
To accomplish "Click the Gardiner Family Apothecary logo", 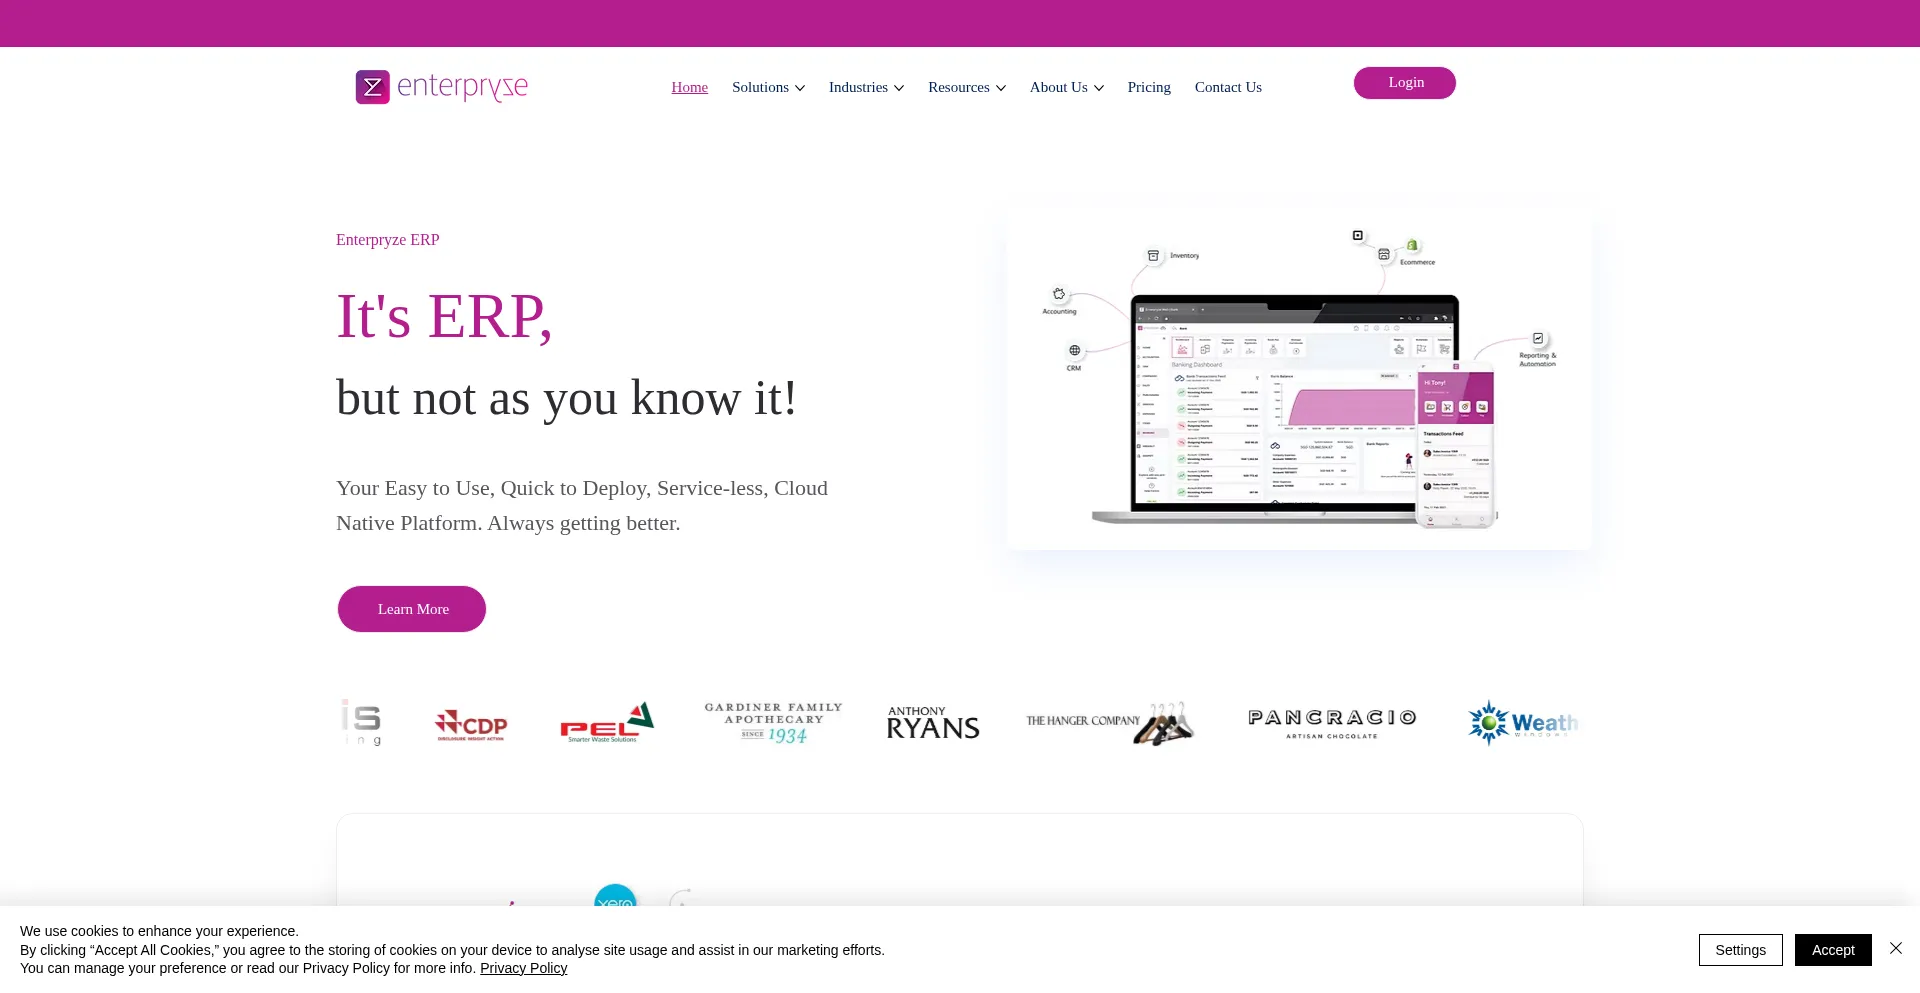I will coord(773,722).
